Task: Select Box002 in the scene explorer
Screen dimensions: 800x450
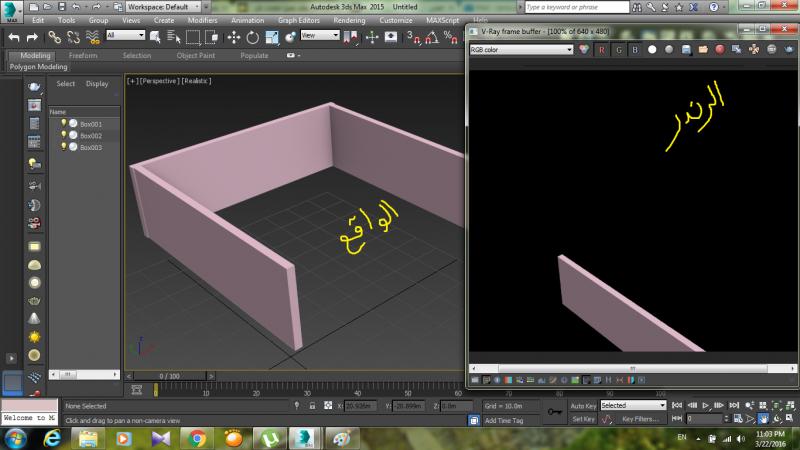Action: pos(91,135)
